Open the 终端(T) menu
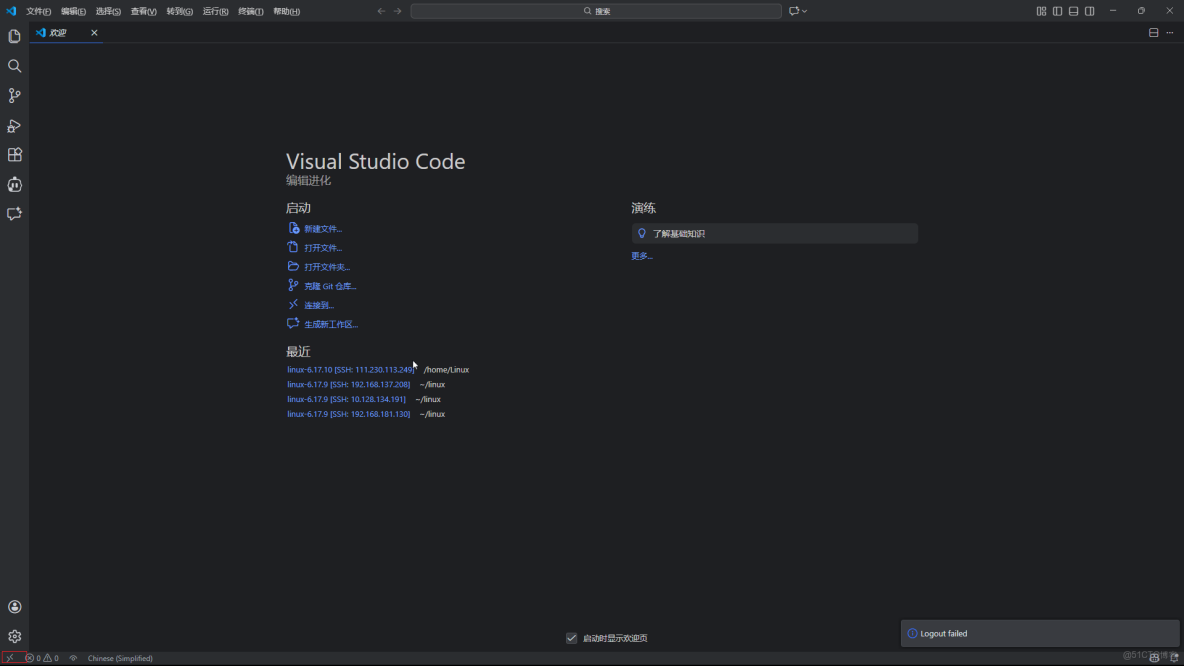This screenshot has height=666, width=1184. [250, 11]
